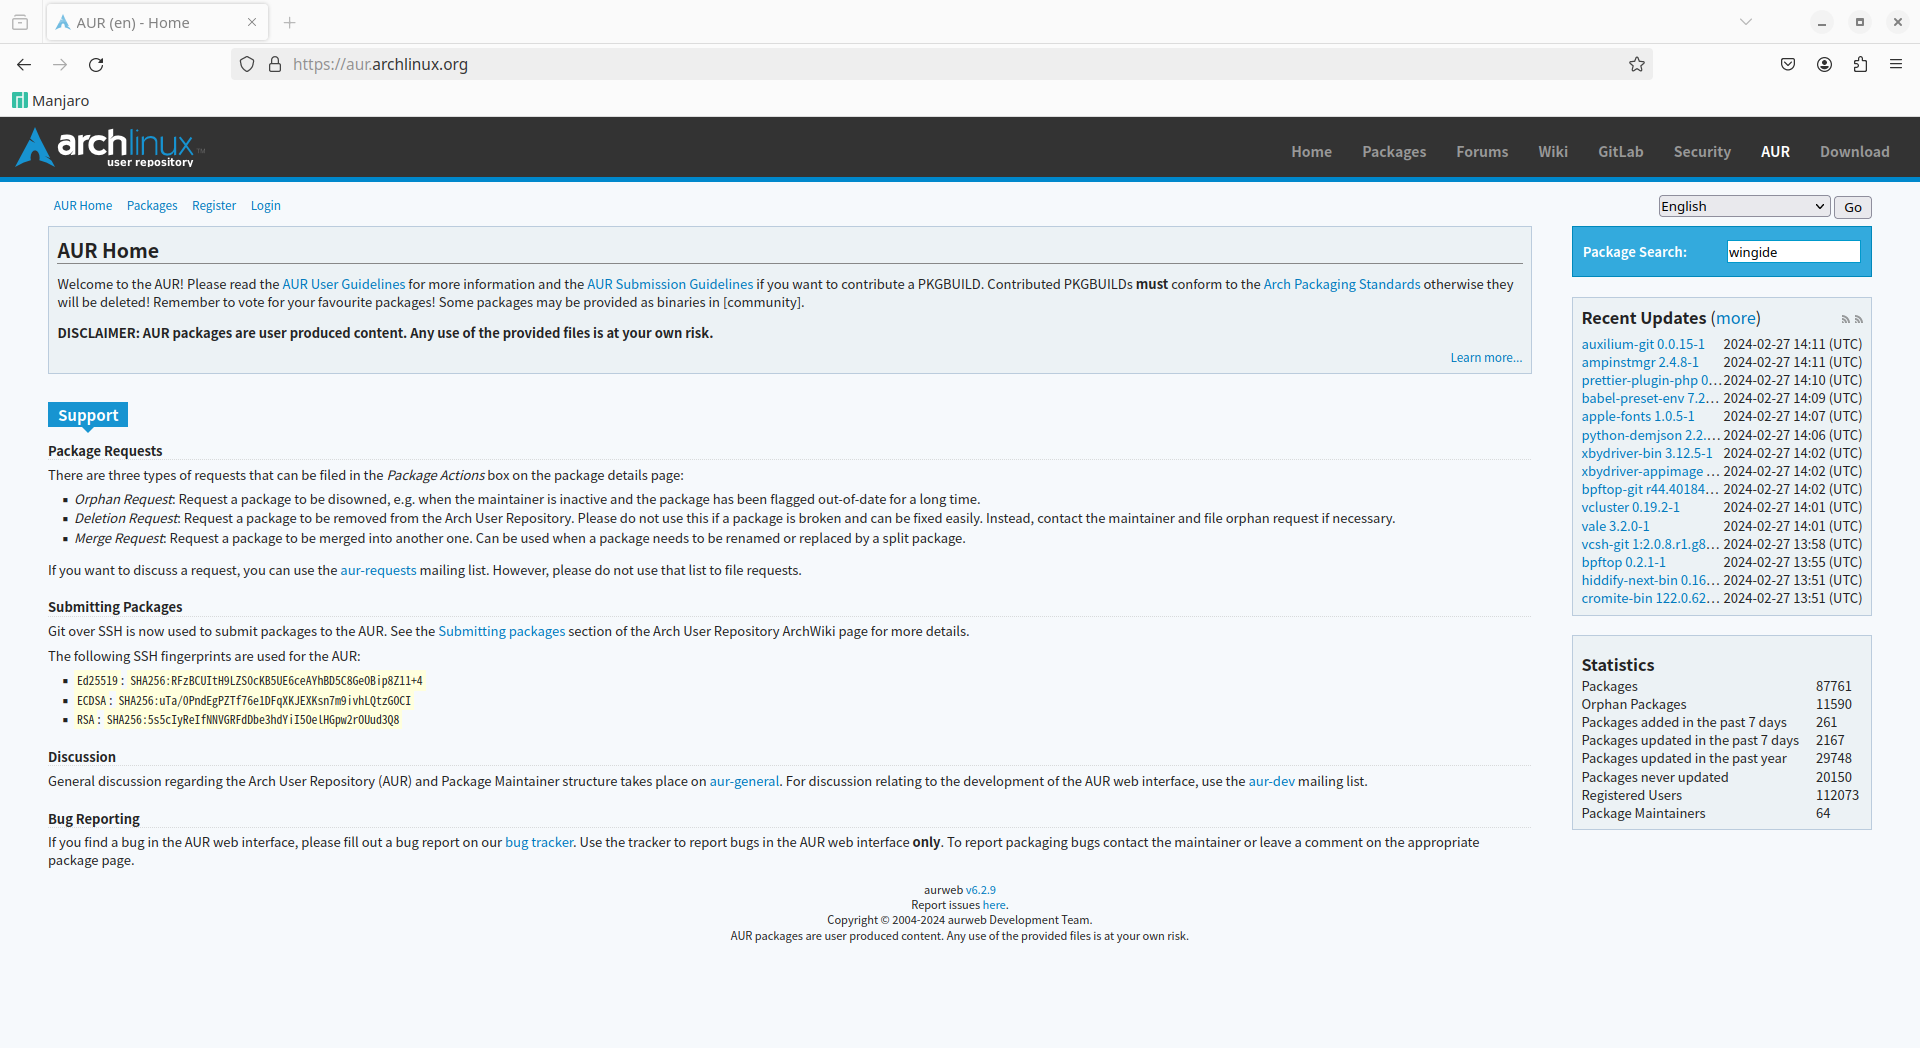The image size is (1920, 1048).
Task: Open the Manjaro bookmark
Action: click(x=51, y=100)
